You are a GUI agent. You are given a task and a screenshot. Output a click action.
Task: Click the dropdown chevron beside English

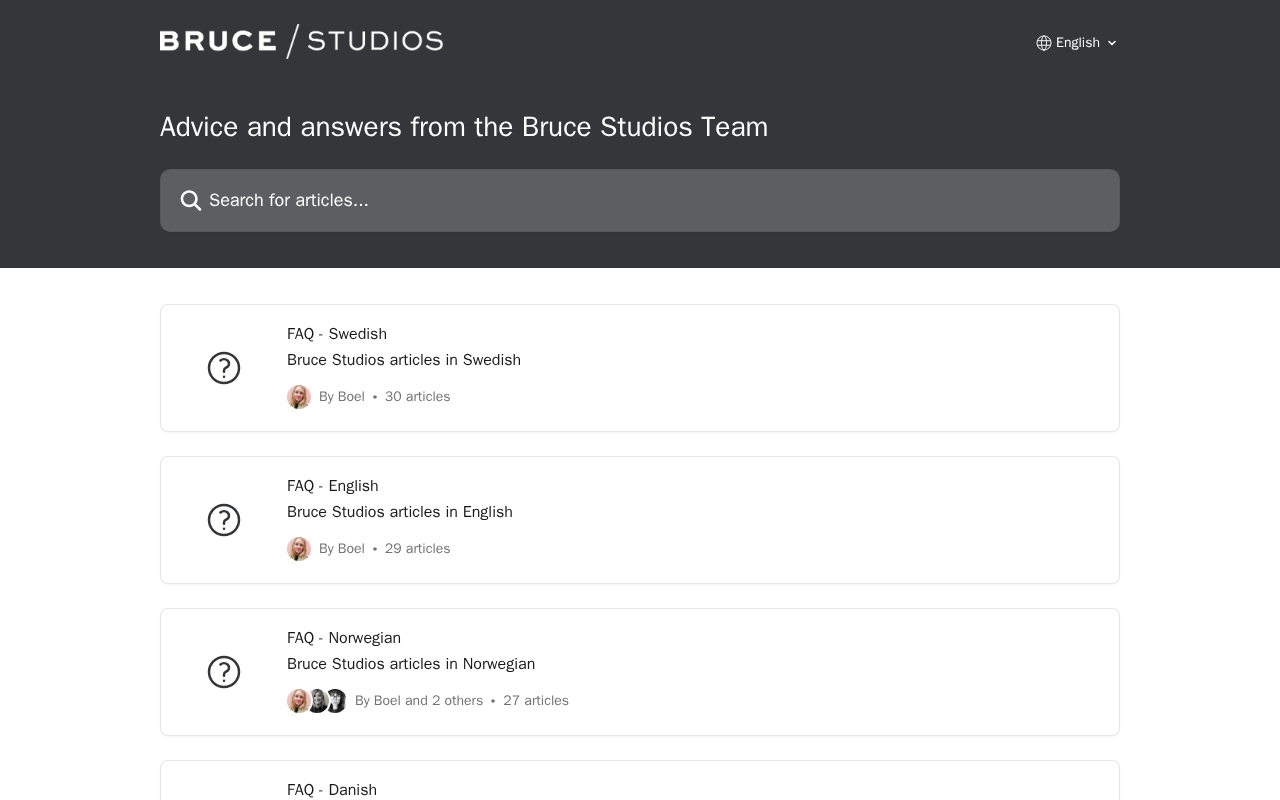(1112, 43)
